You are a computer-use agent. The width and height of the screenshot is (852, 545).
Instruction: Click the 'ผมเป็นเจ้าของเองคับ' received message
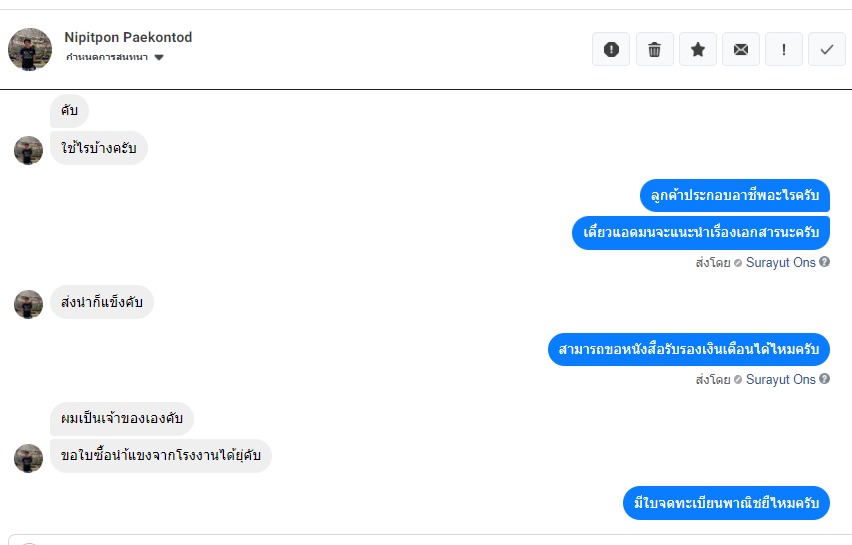122,419
